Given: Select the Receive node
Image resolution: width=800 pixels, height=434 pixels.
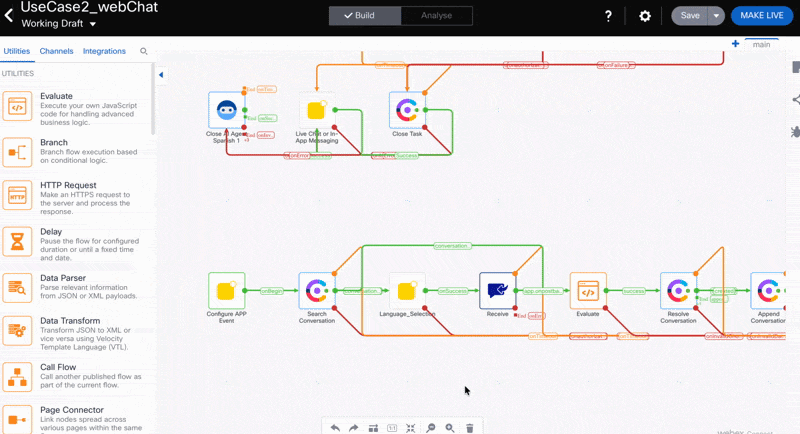Looking at the screenshot, I should [x=497, y=291].
